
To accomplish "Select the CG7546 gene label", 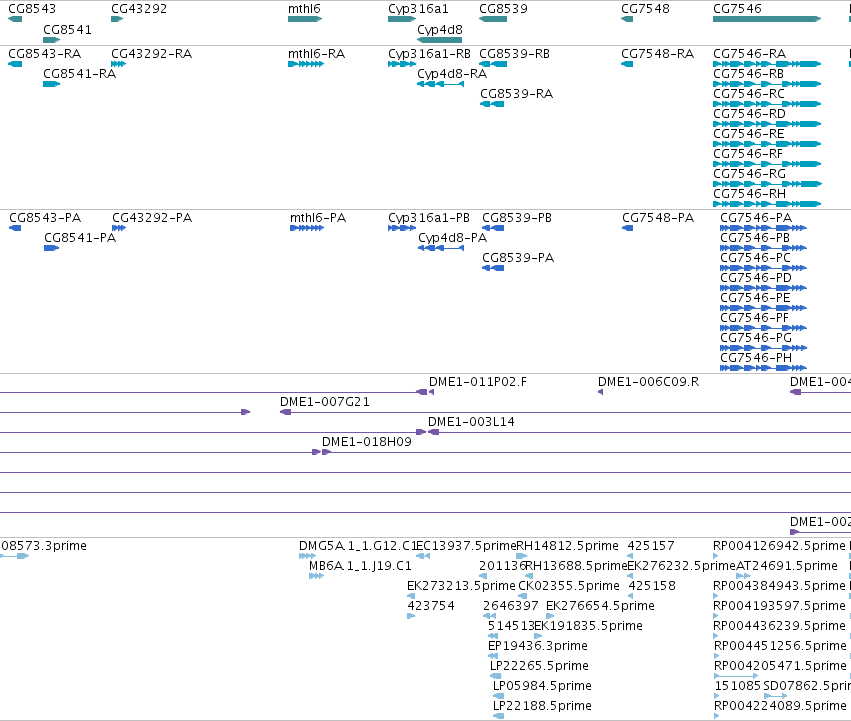I will 737,9.
